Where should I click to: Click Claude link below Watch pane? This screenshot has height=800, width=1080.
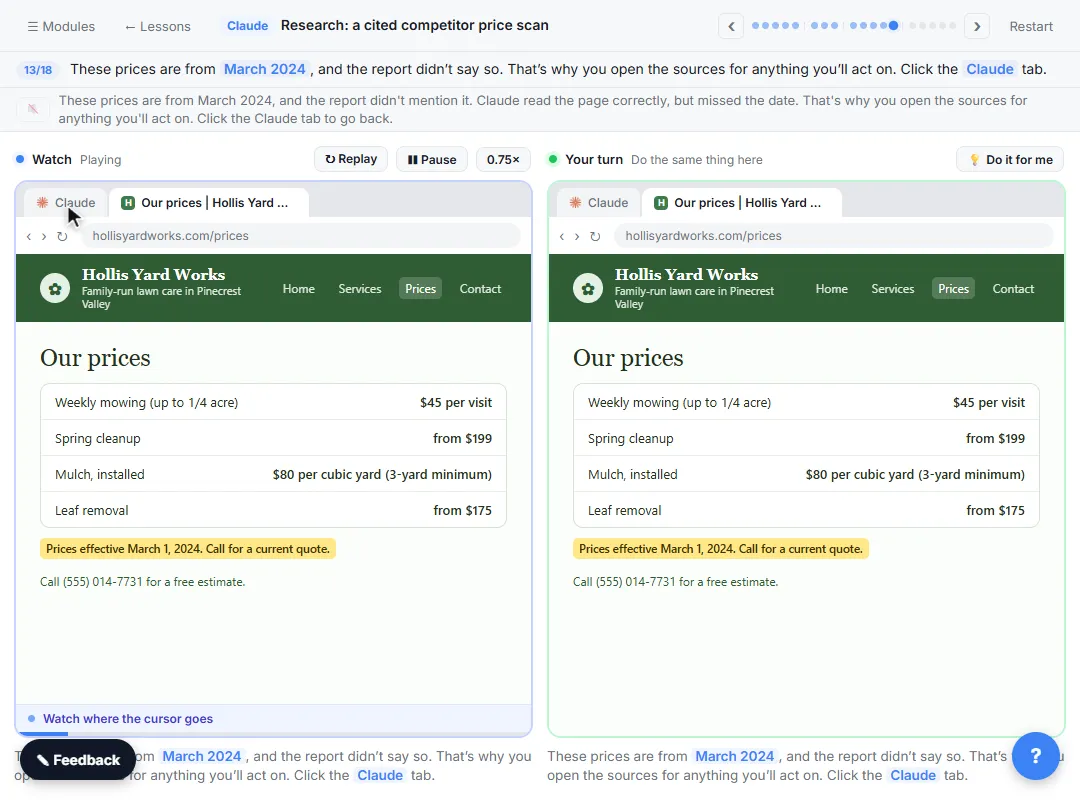(380, 775)
